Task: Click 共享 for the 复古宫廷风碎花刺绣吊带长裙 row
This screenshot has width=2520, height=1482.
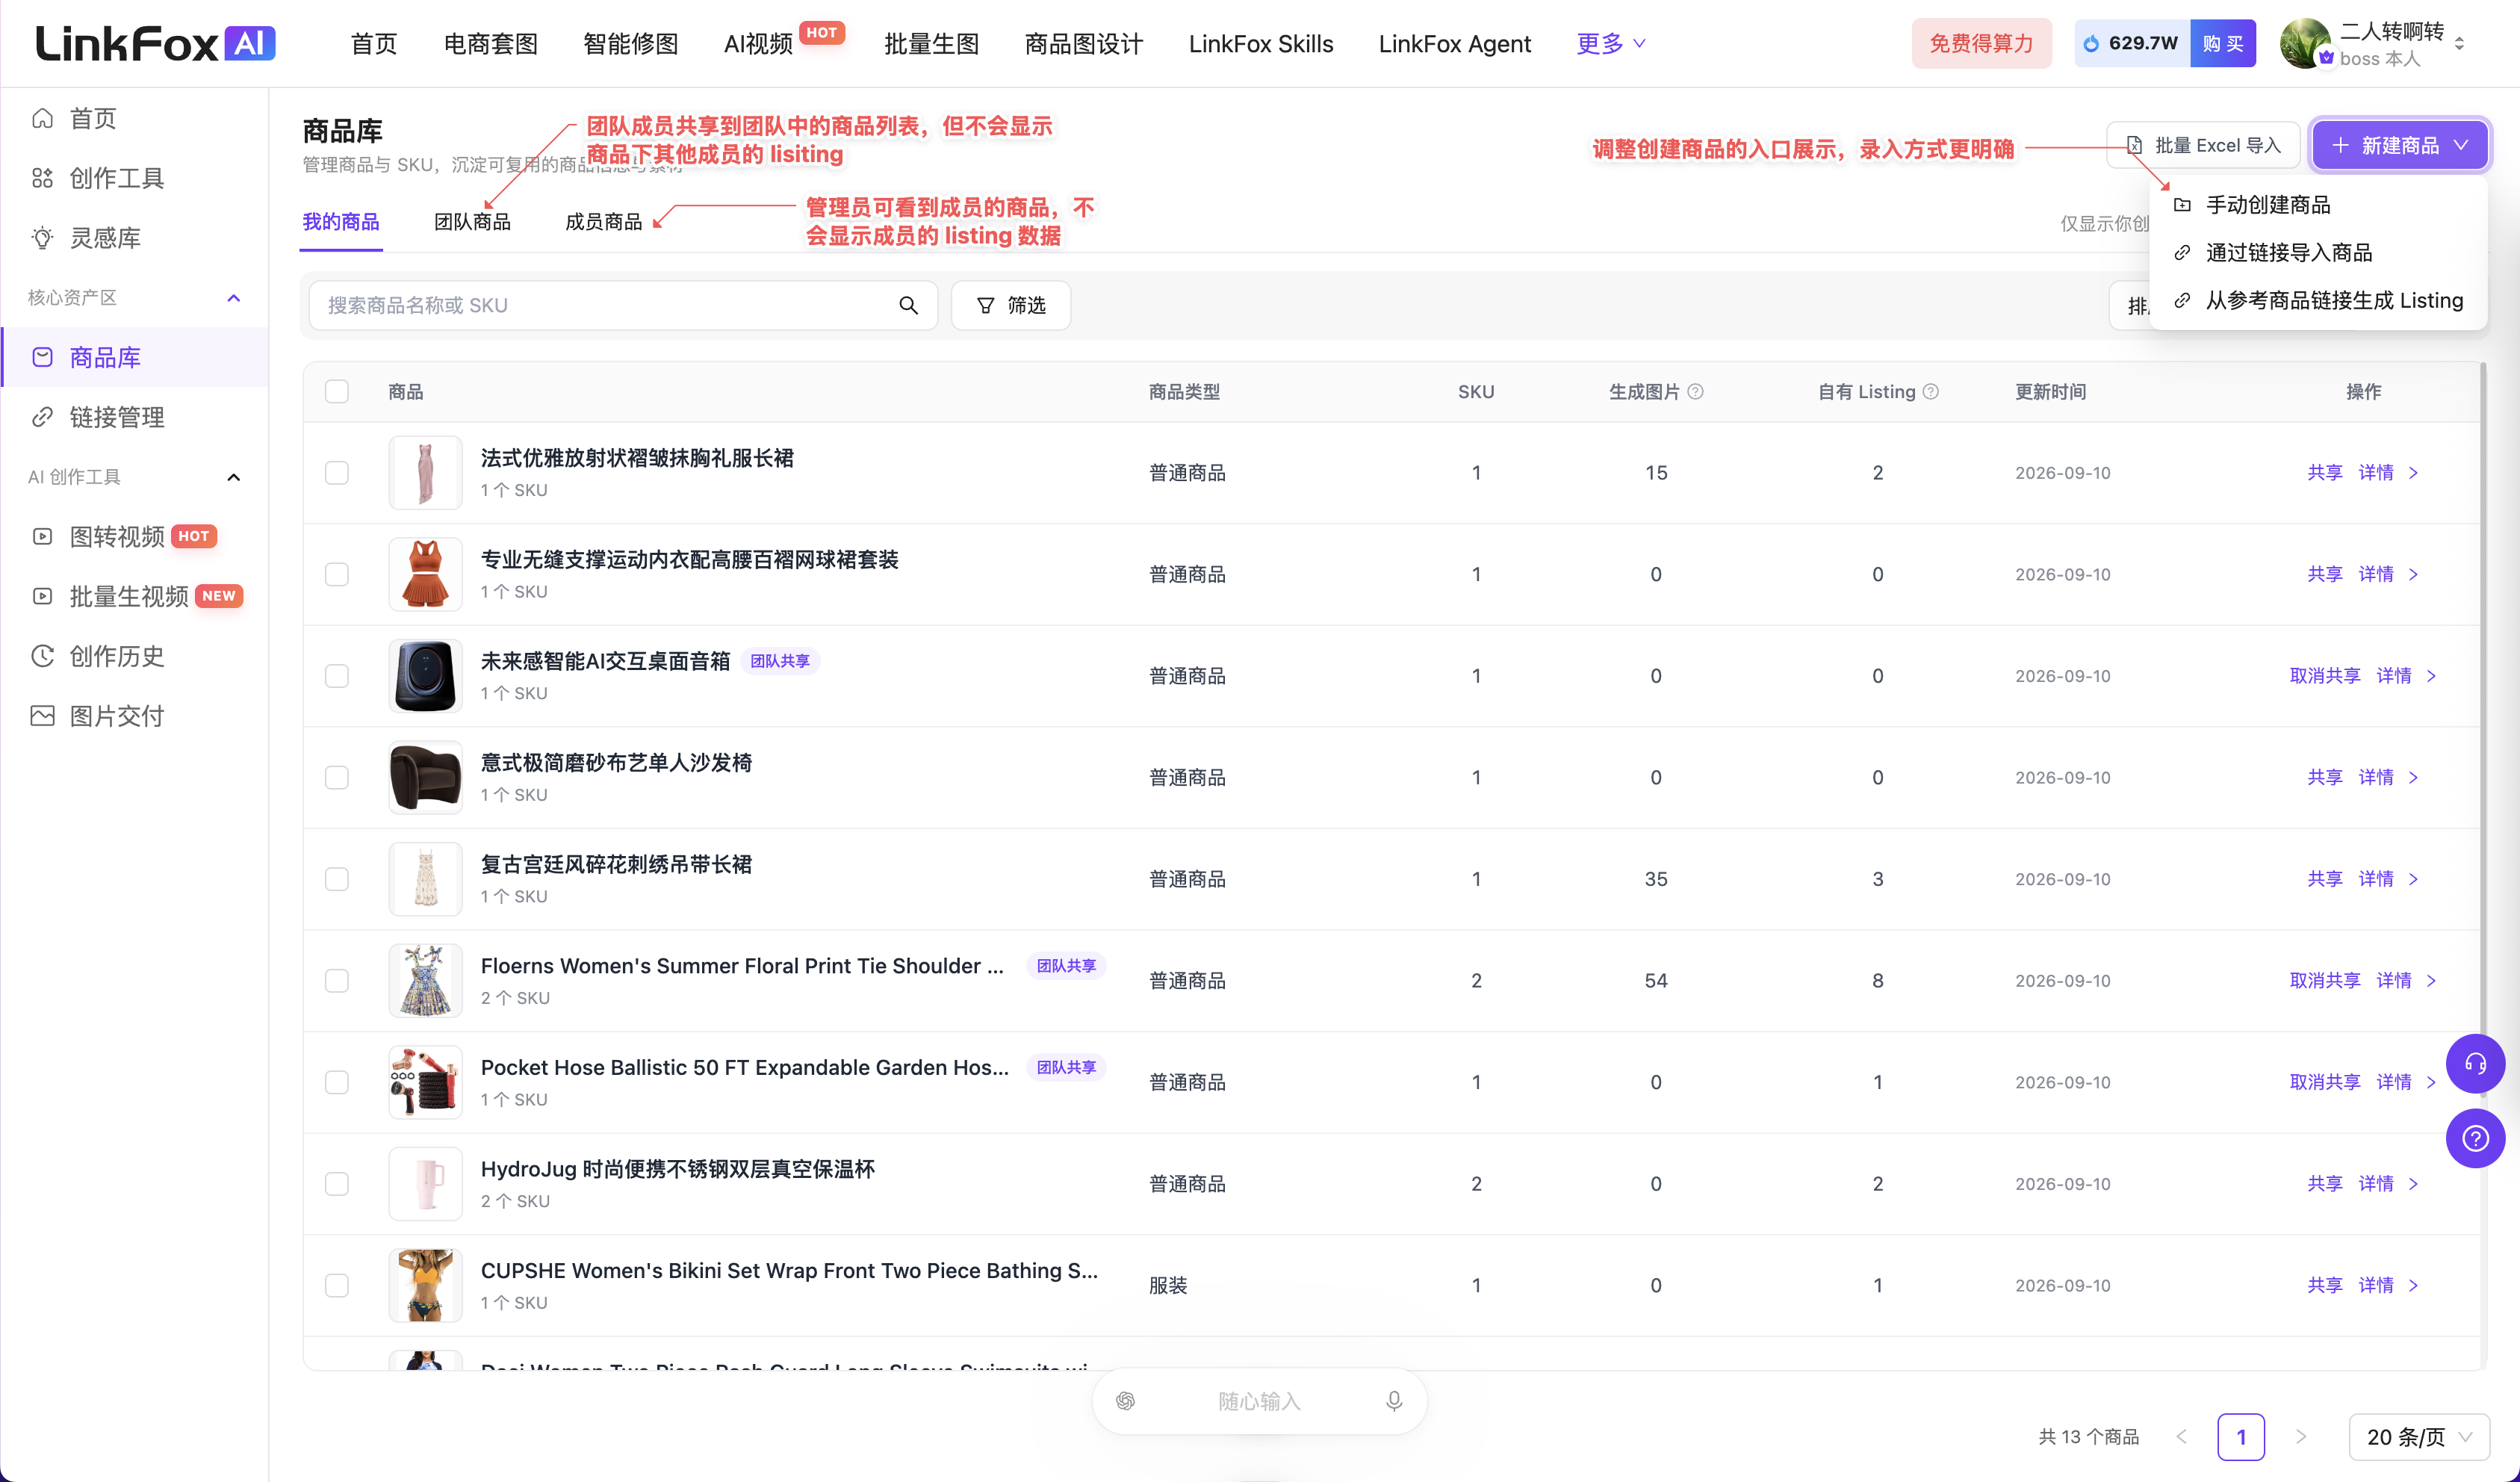Action: click(2324, 879)
